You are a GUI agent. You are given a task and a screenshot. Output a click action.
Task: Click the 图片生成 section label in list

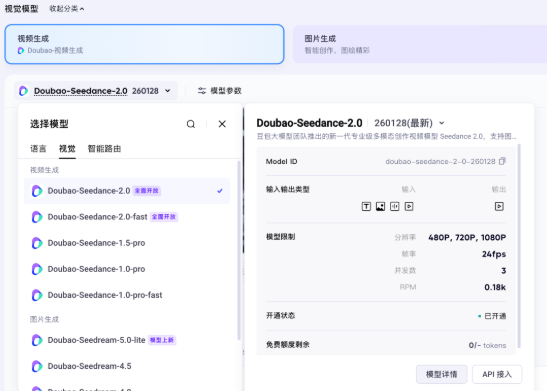point(44,319)
